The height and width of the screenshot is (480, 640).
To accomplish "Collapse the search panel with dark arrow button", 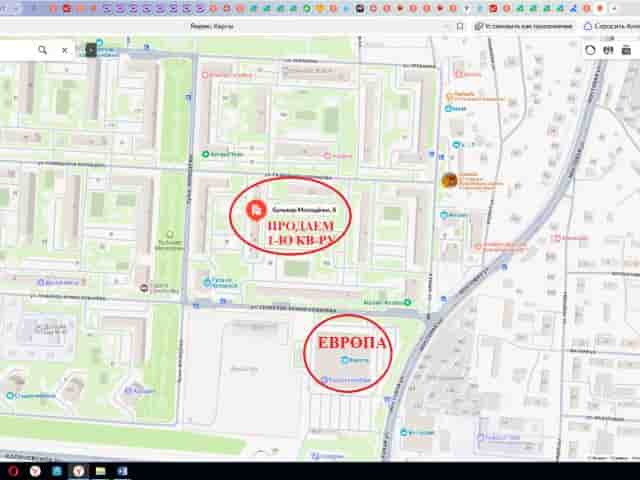I will click(91, 50).
